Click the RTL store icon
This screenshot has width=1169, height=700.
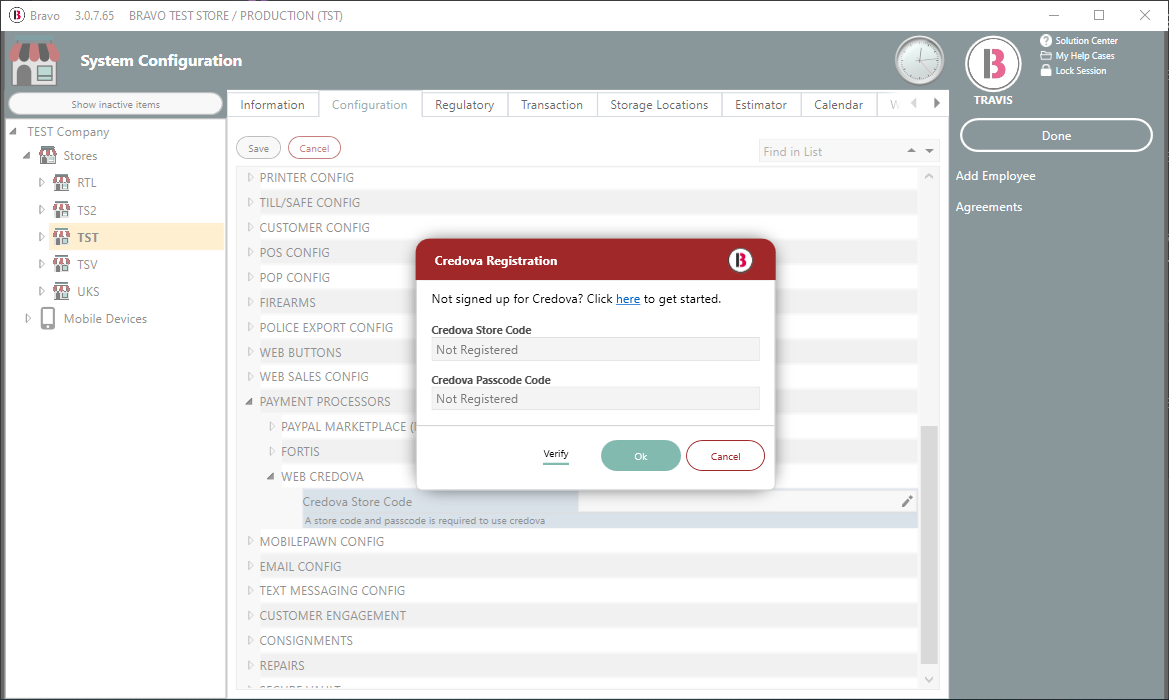tap(61, 183)
